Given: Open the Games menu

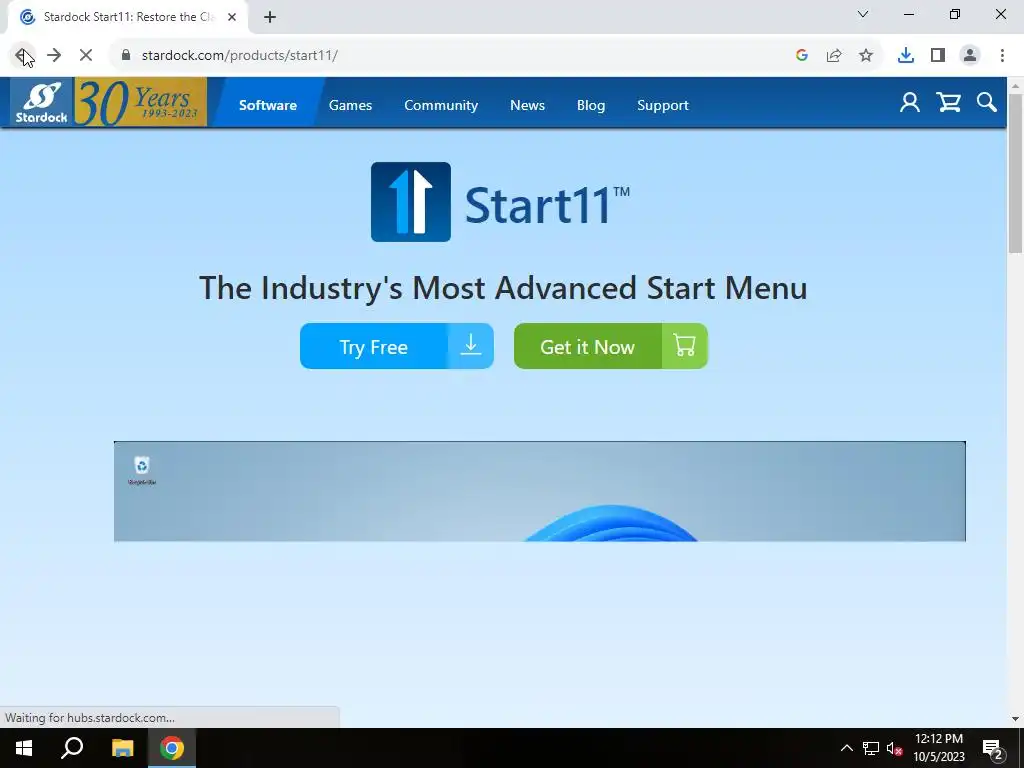Looking at the screenshot, I should coord(351,105).
